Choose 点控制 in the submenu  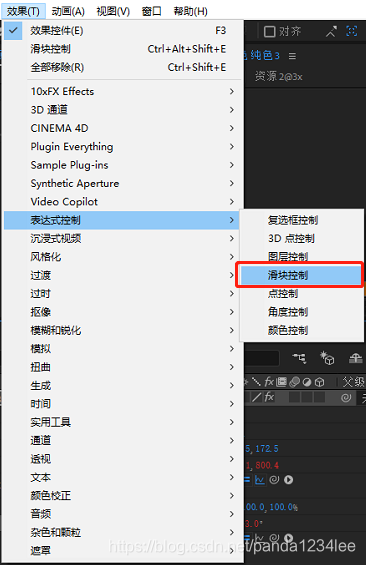point(302,294)
